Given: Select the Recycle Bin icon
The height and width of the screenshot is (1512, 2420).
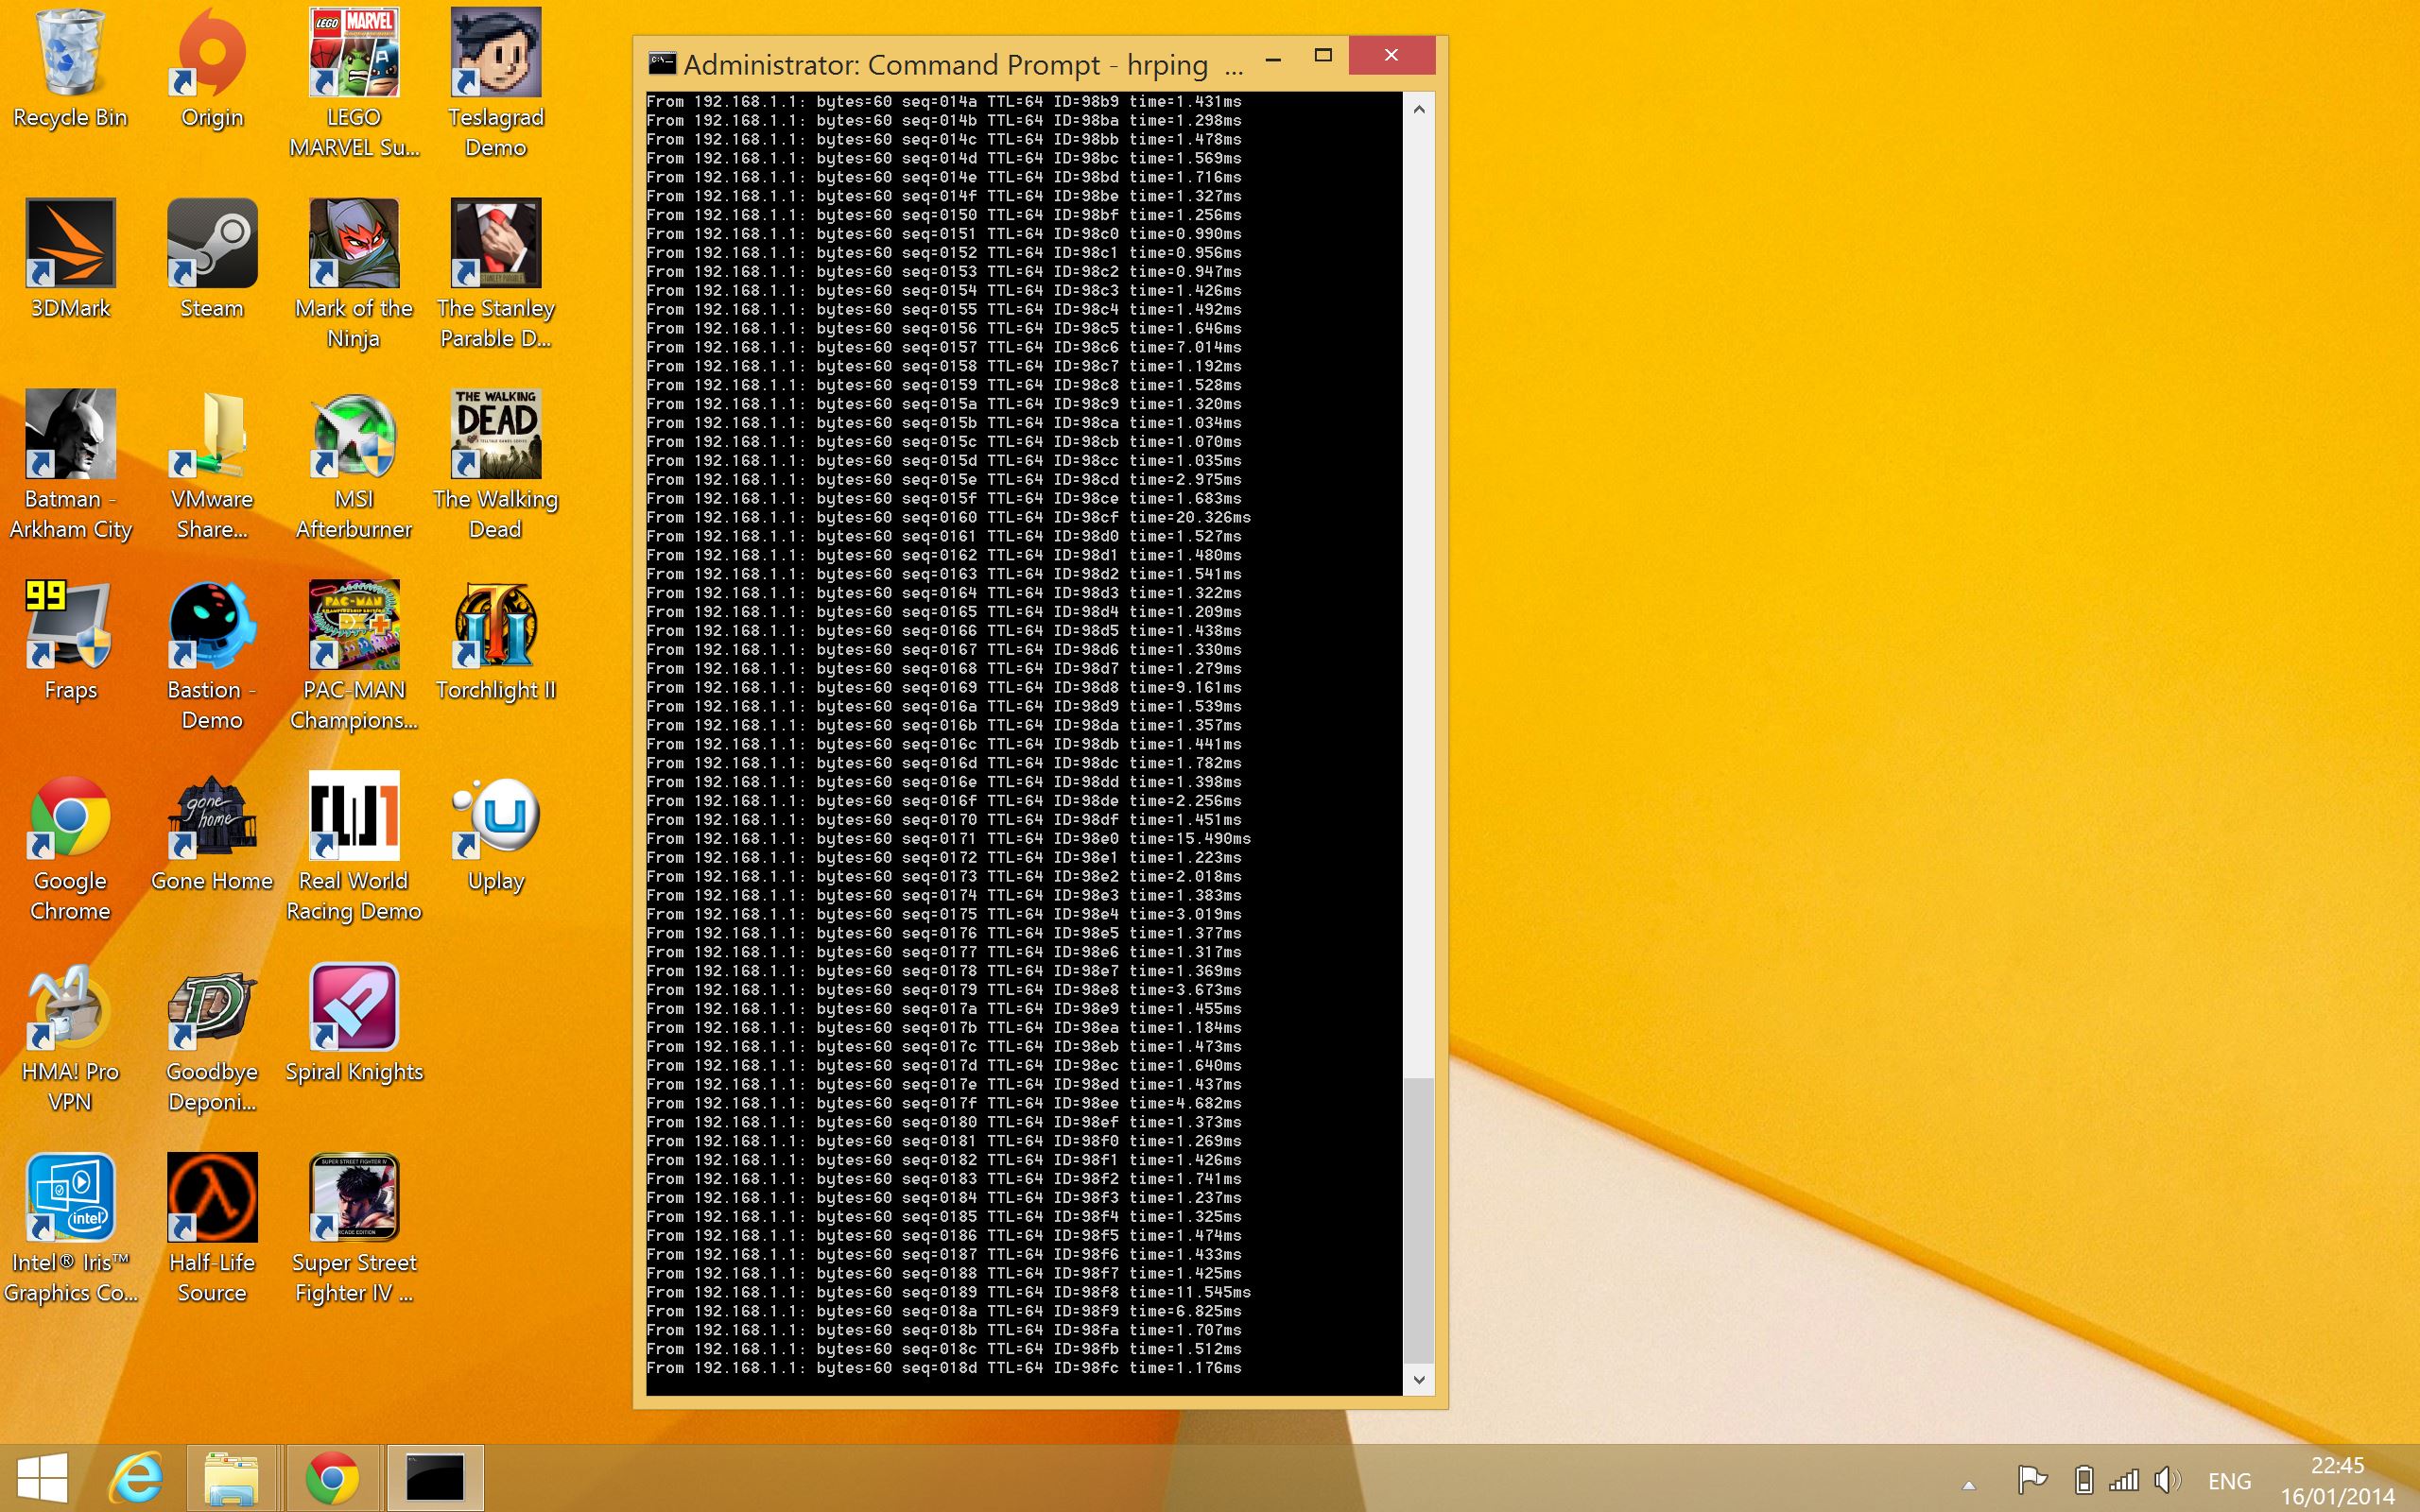Looking at the screenshot, I should point(70,53).
